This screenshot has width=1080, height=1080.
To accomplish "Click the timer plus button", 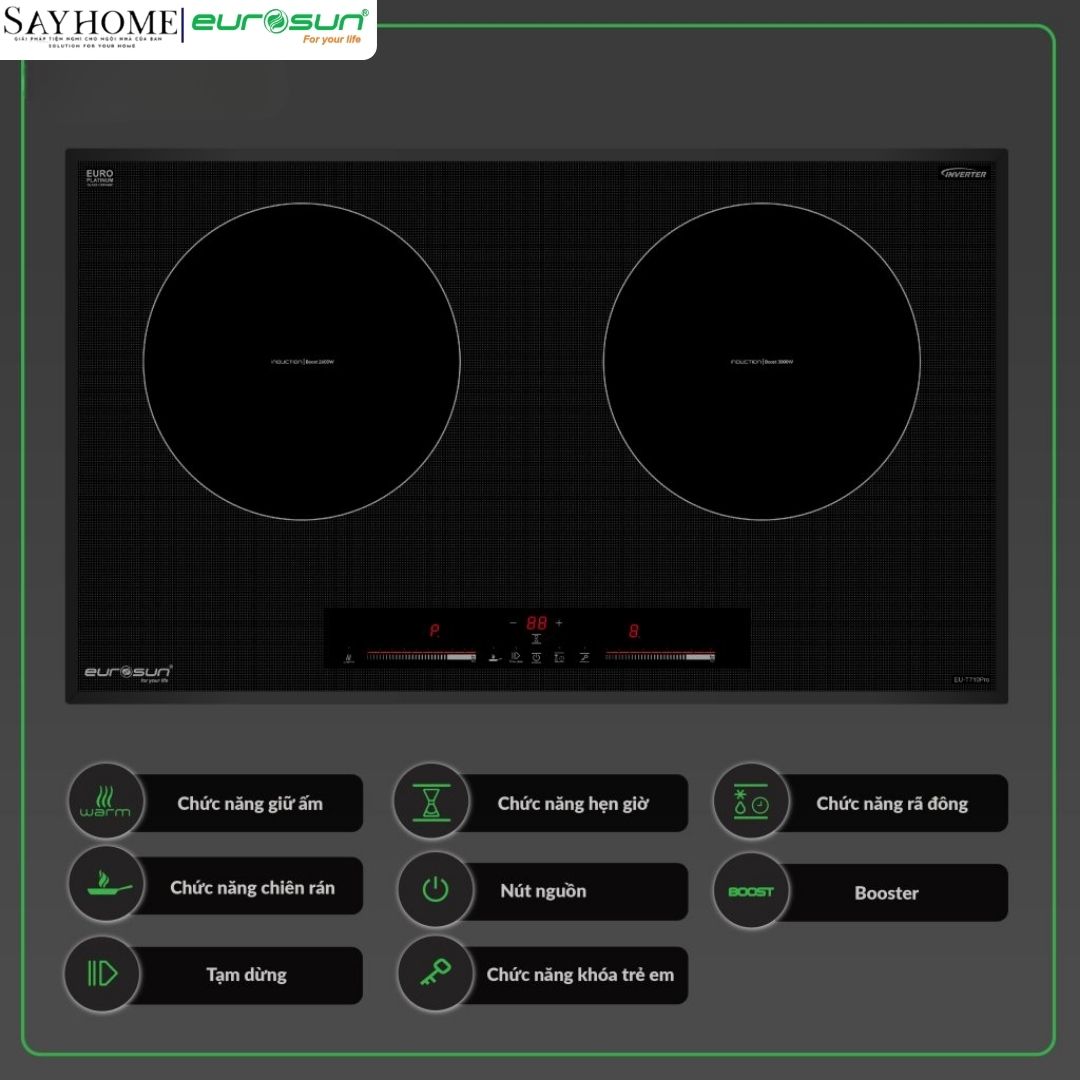I will [x=559, y=623].
